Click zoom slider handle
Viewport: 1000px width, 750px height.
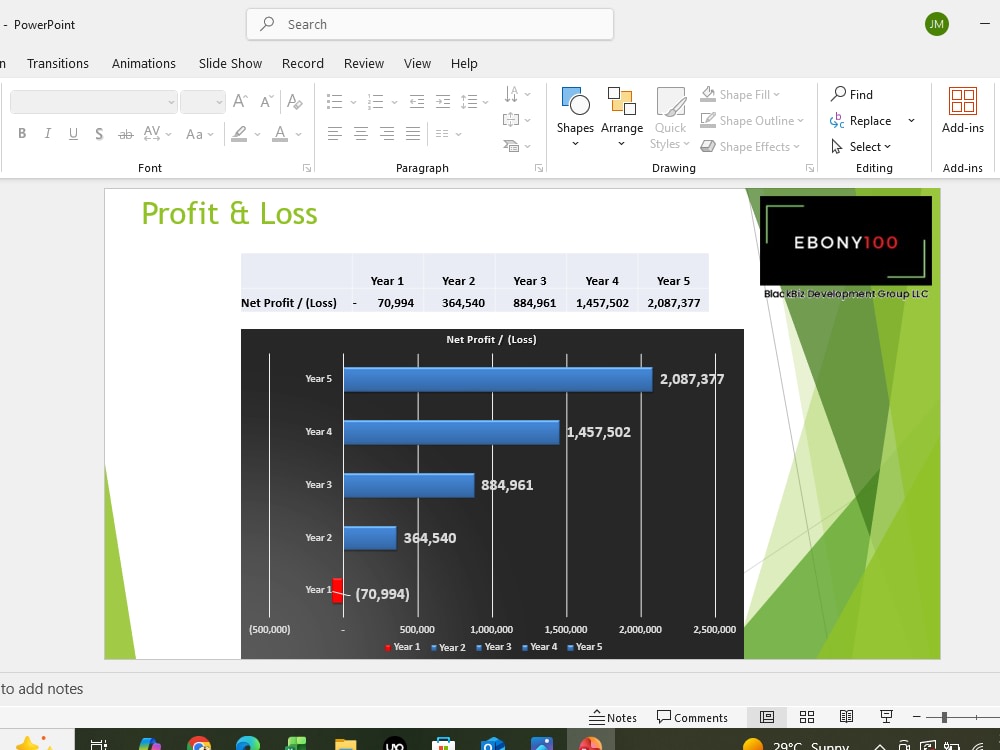tap(944, 717)
